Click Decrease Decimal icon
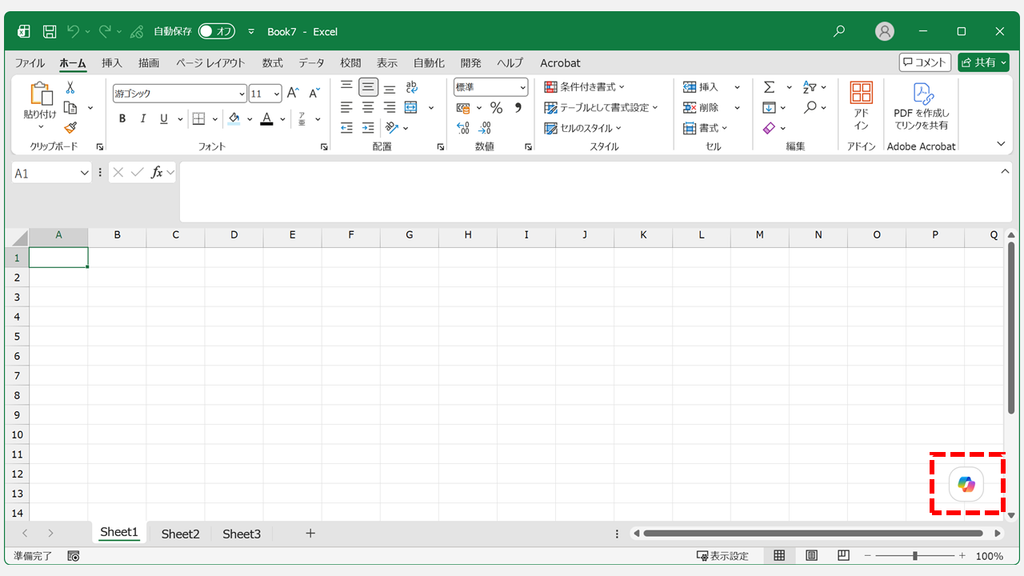This screenshot has width=1024, height=576. 485,128
